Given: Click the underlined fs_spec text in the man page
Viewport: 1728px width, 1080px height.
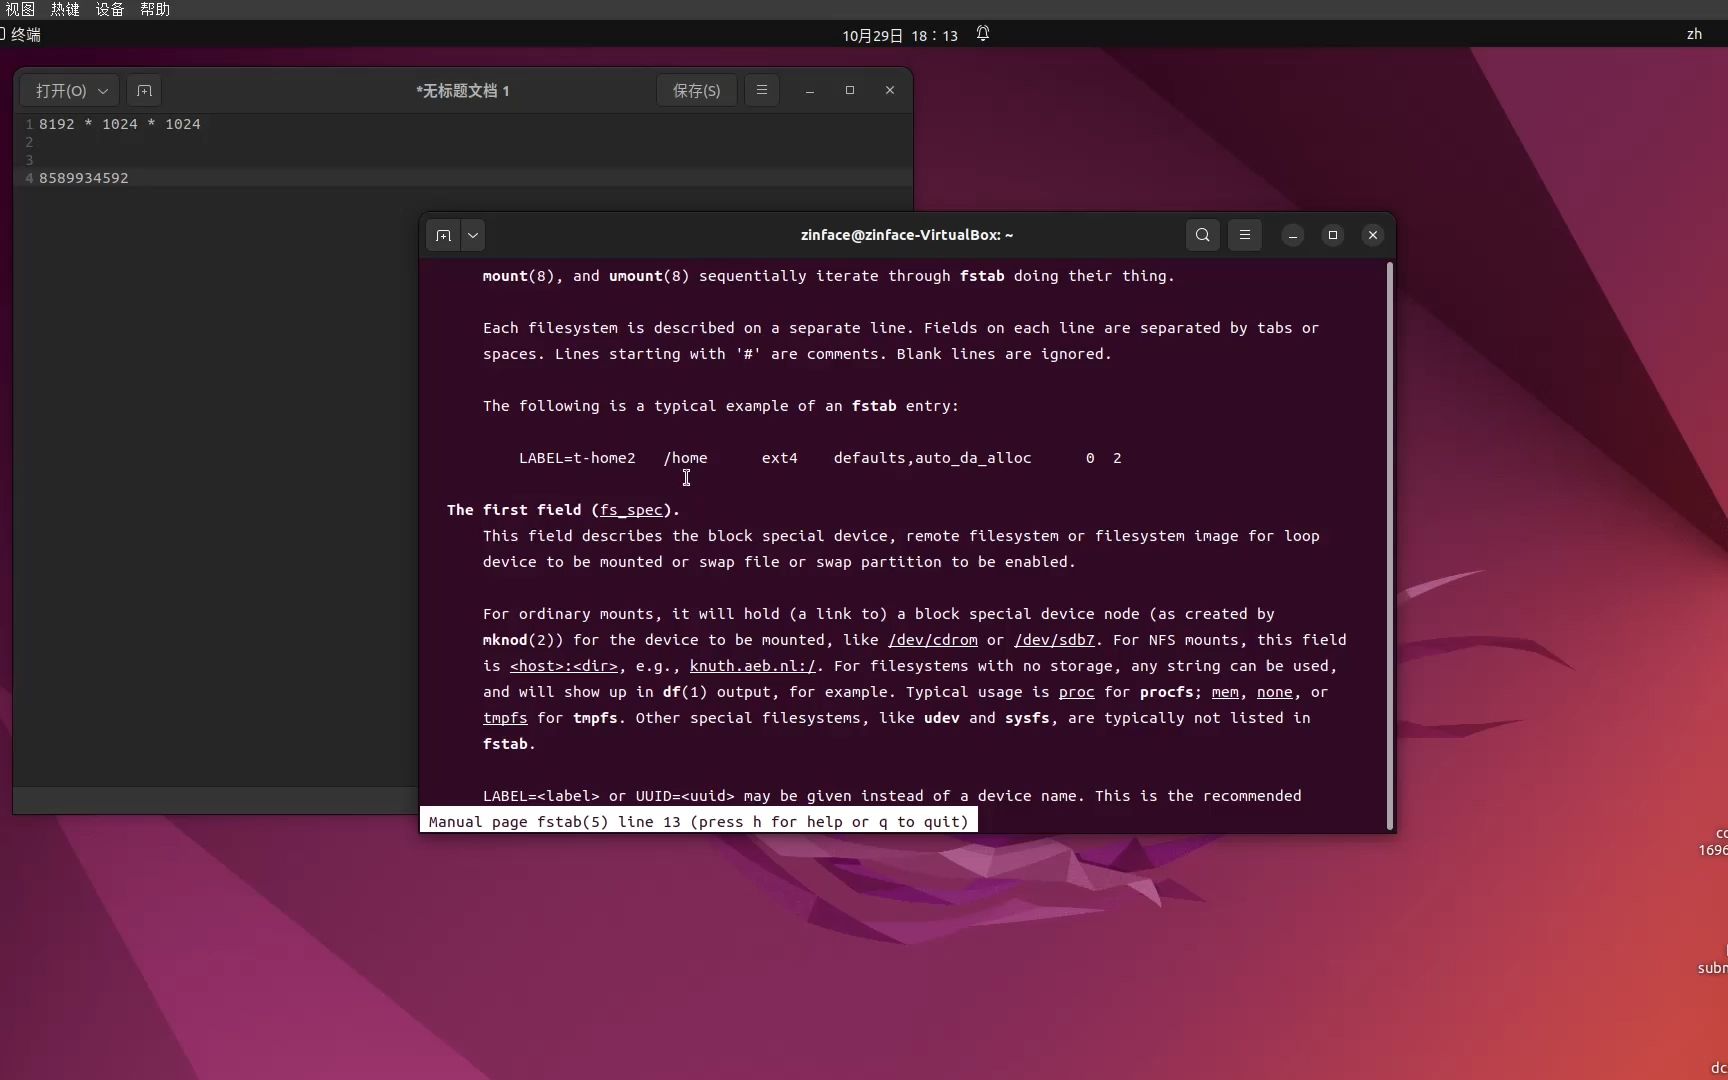Looking at the screenshot, I should pyautogui.click(x=634, y=510).
